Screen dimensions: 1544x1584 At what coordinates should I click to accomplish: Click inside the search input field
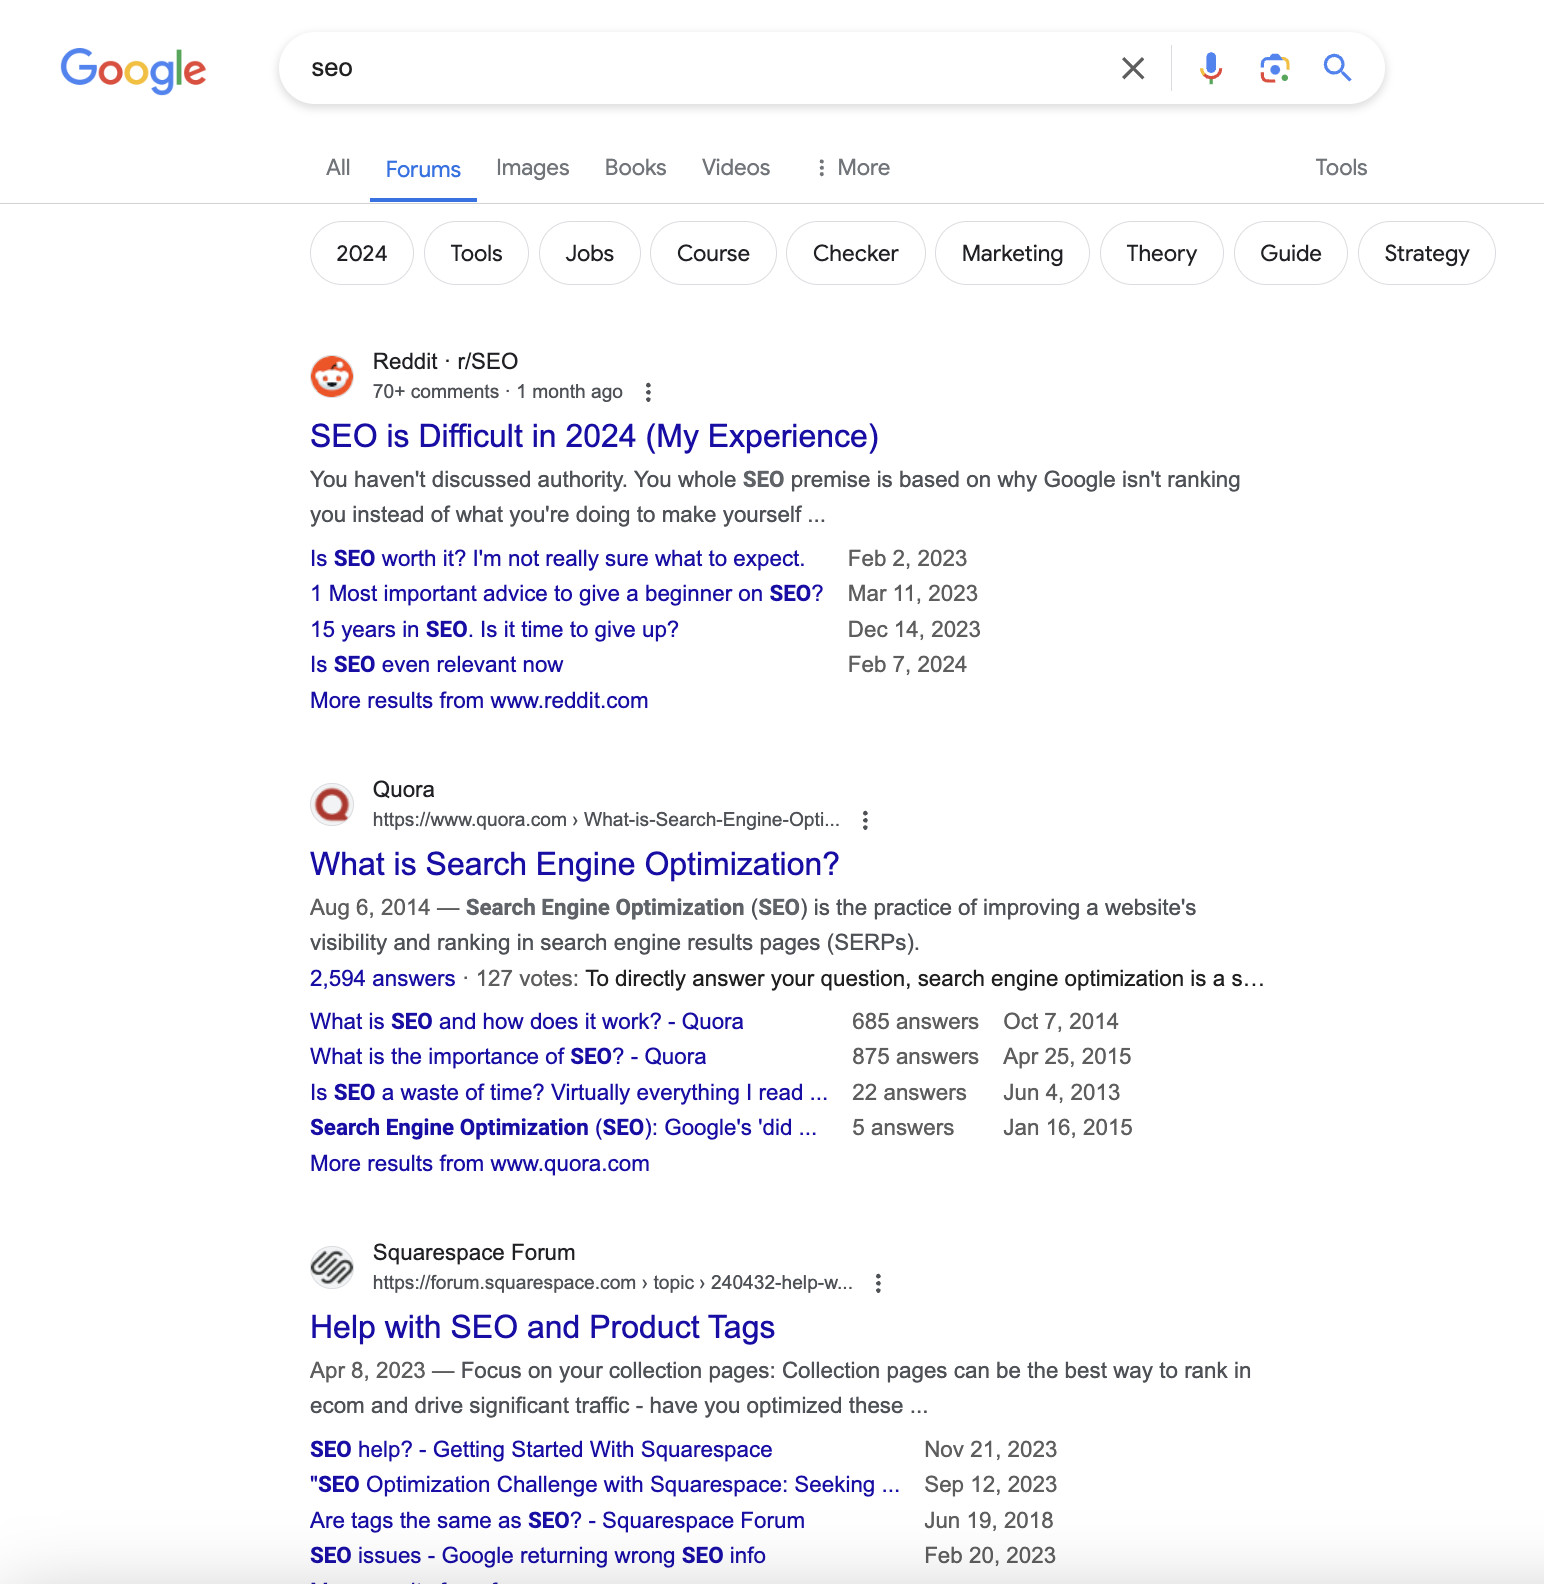pos(700,68)
